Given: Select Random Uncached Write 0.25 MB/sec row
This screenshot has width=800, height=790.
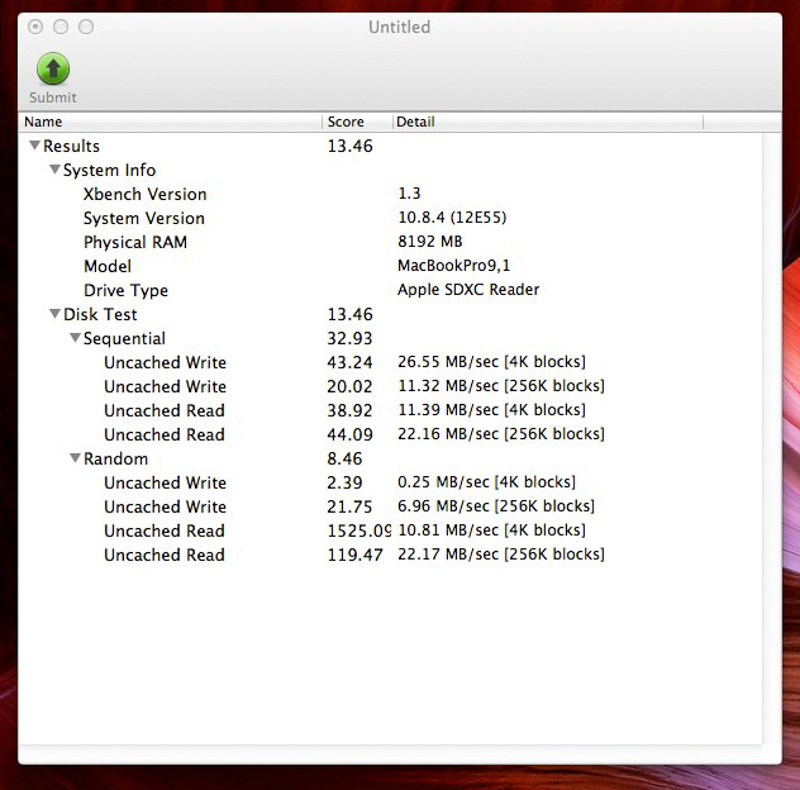Looking at the screenshot, I should (165, 482).
